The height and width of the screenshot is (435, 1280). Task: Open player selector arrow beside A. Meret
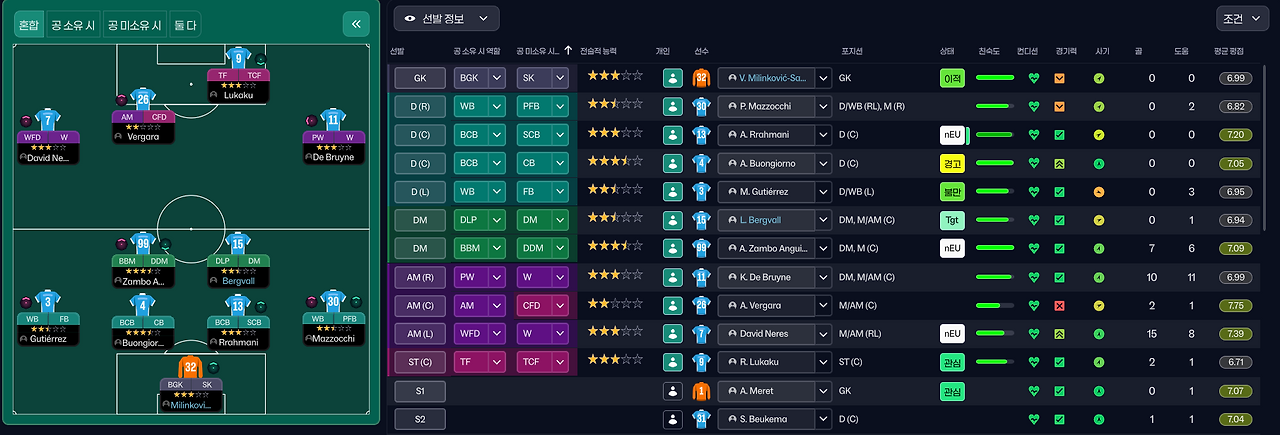click(x=823, y=390)
